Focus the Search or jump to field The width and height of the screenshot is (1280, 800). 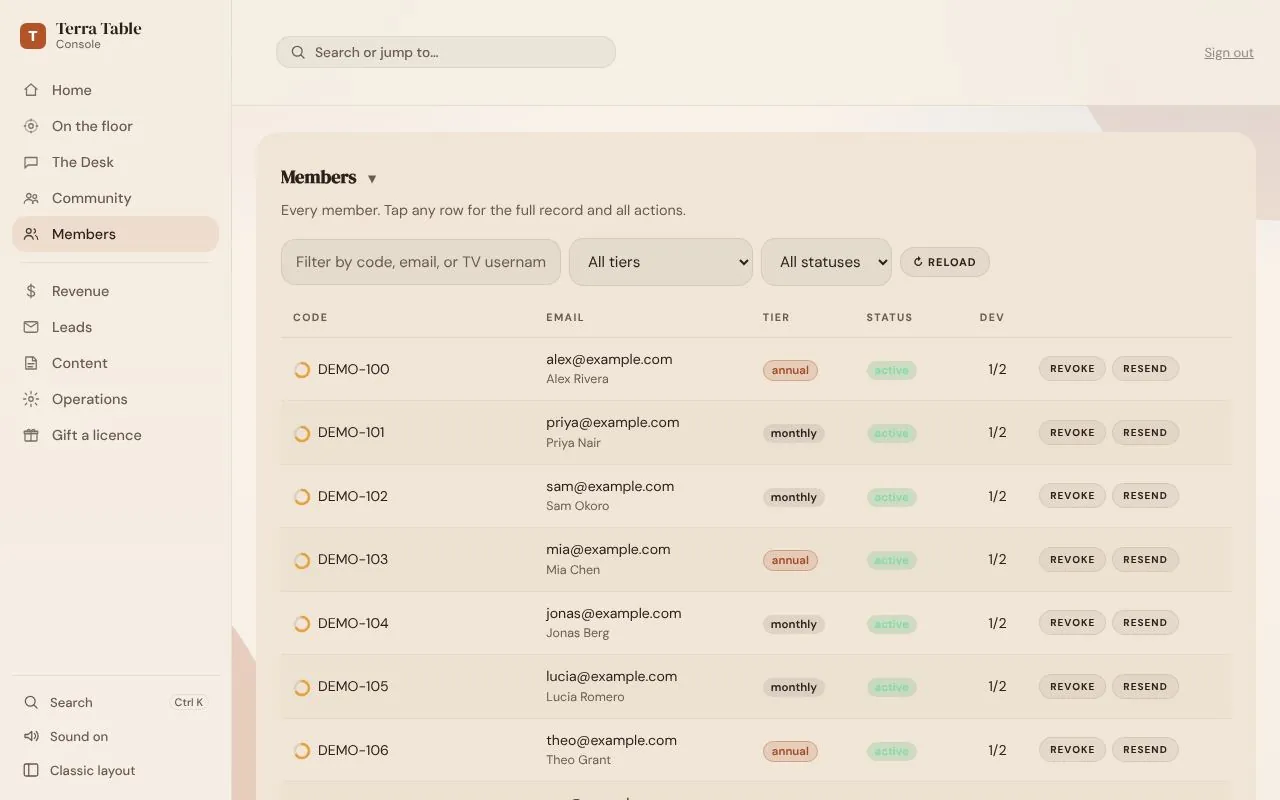446,52
